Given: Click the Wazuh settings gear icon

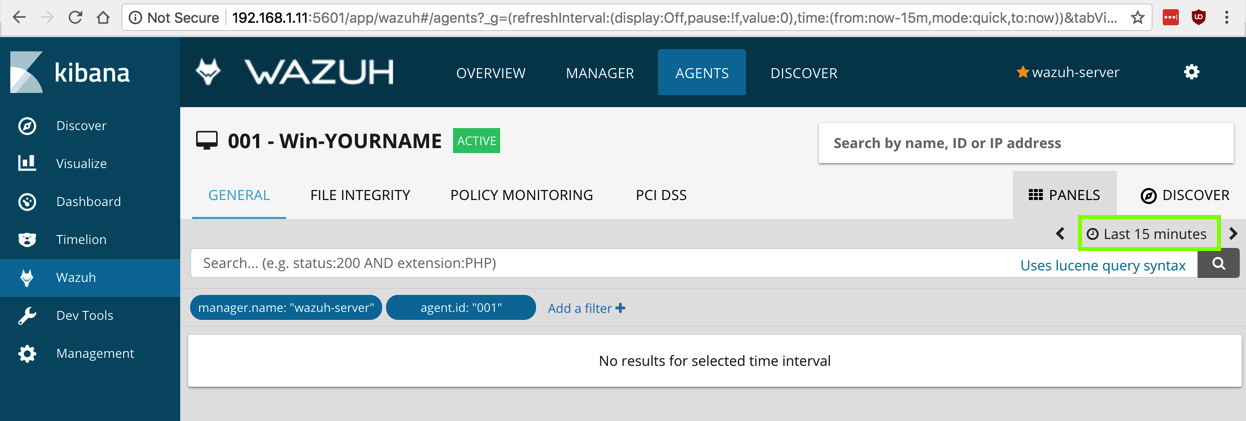Looking at the screenshot, I should tap(1191, 72).
